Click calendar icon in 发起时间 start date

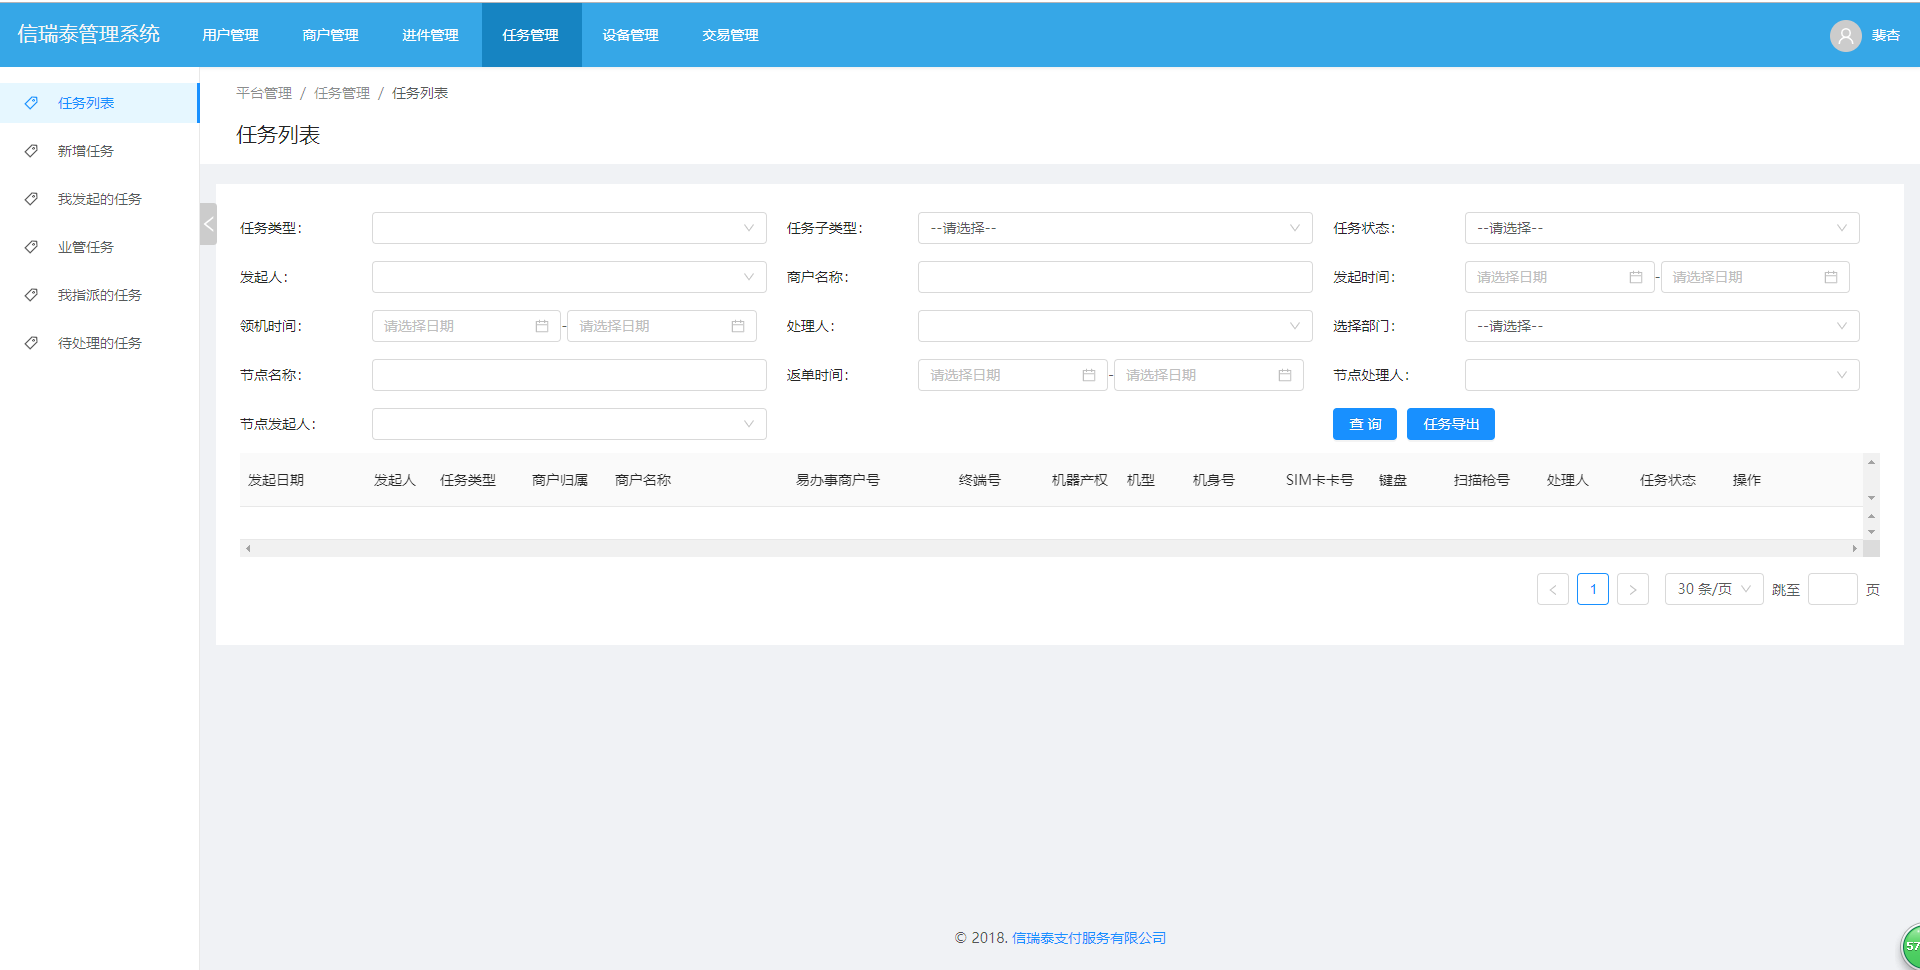tap(1635, 277)
